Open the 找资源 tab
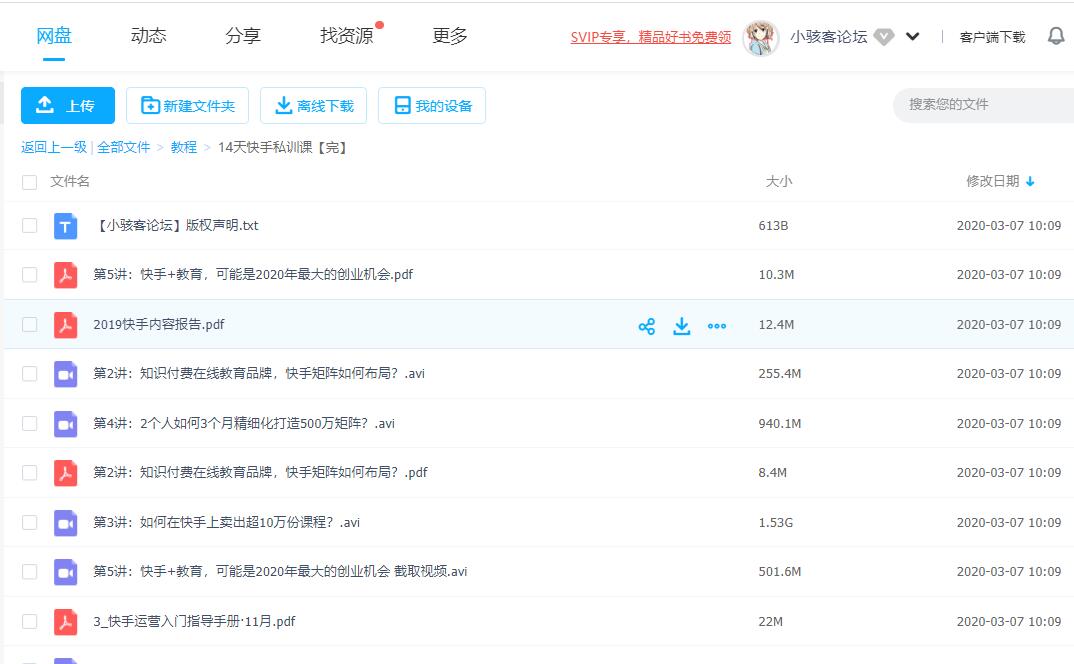Image resolution: width=1074 pixels, height=664 pixels. pyautogui.click(x=347, y=36)
